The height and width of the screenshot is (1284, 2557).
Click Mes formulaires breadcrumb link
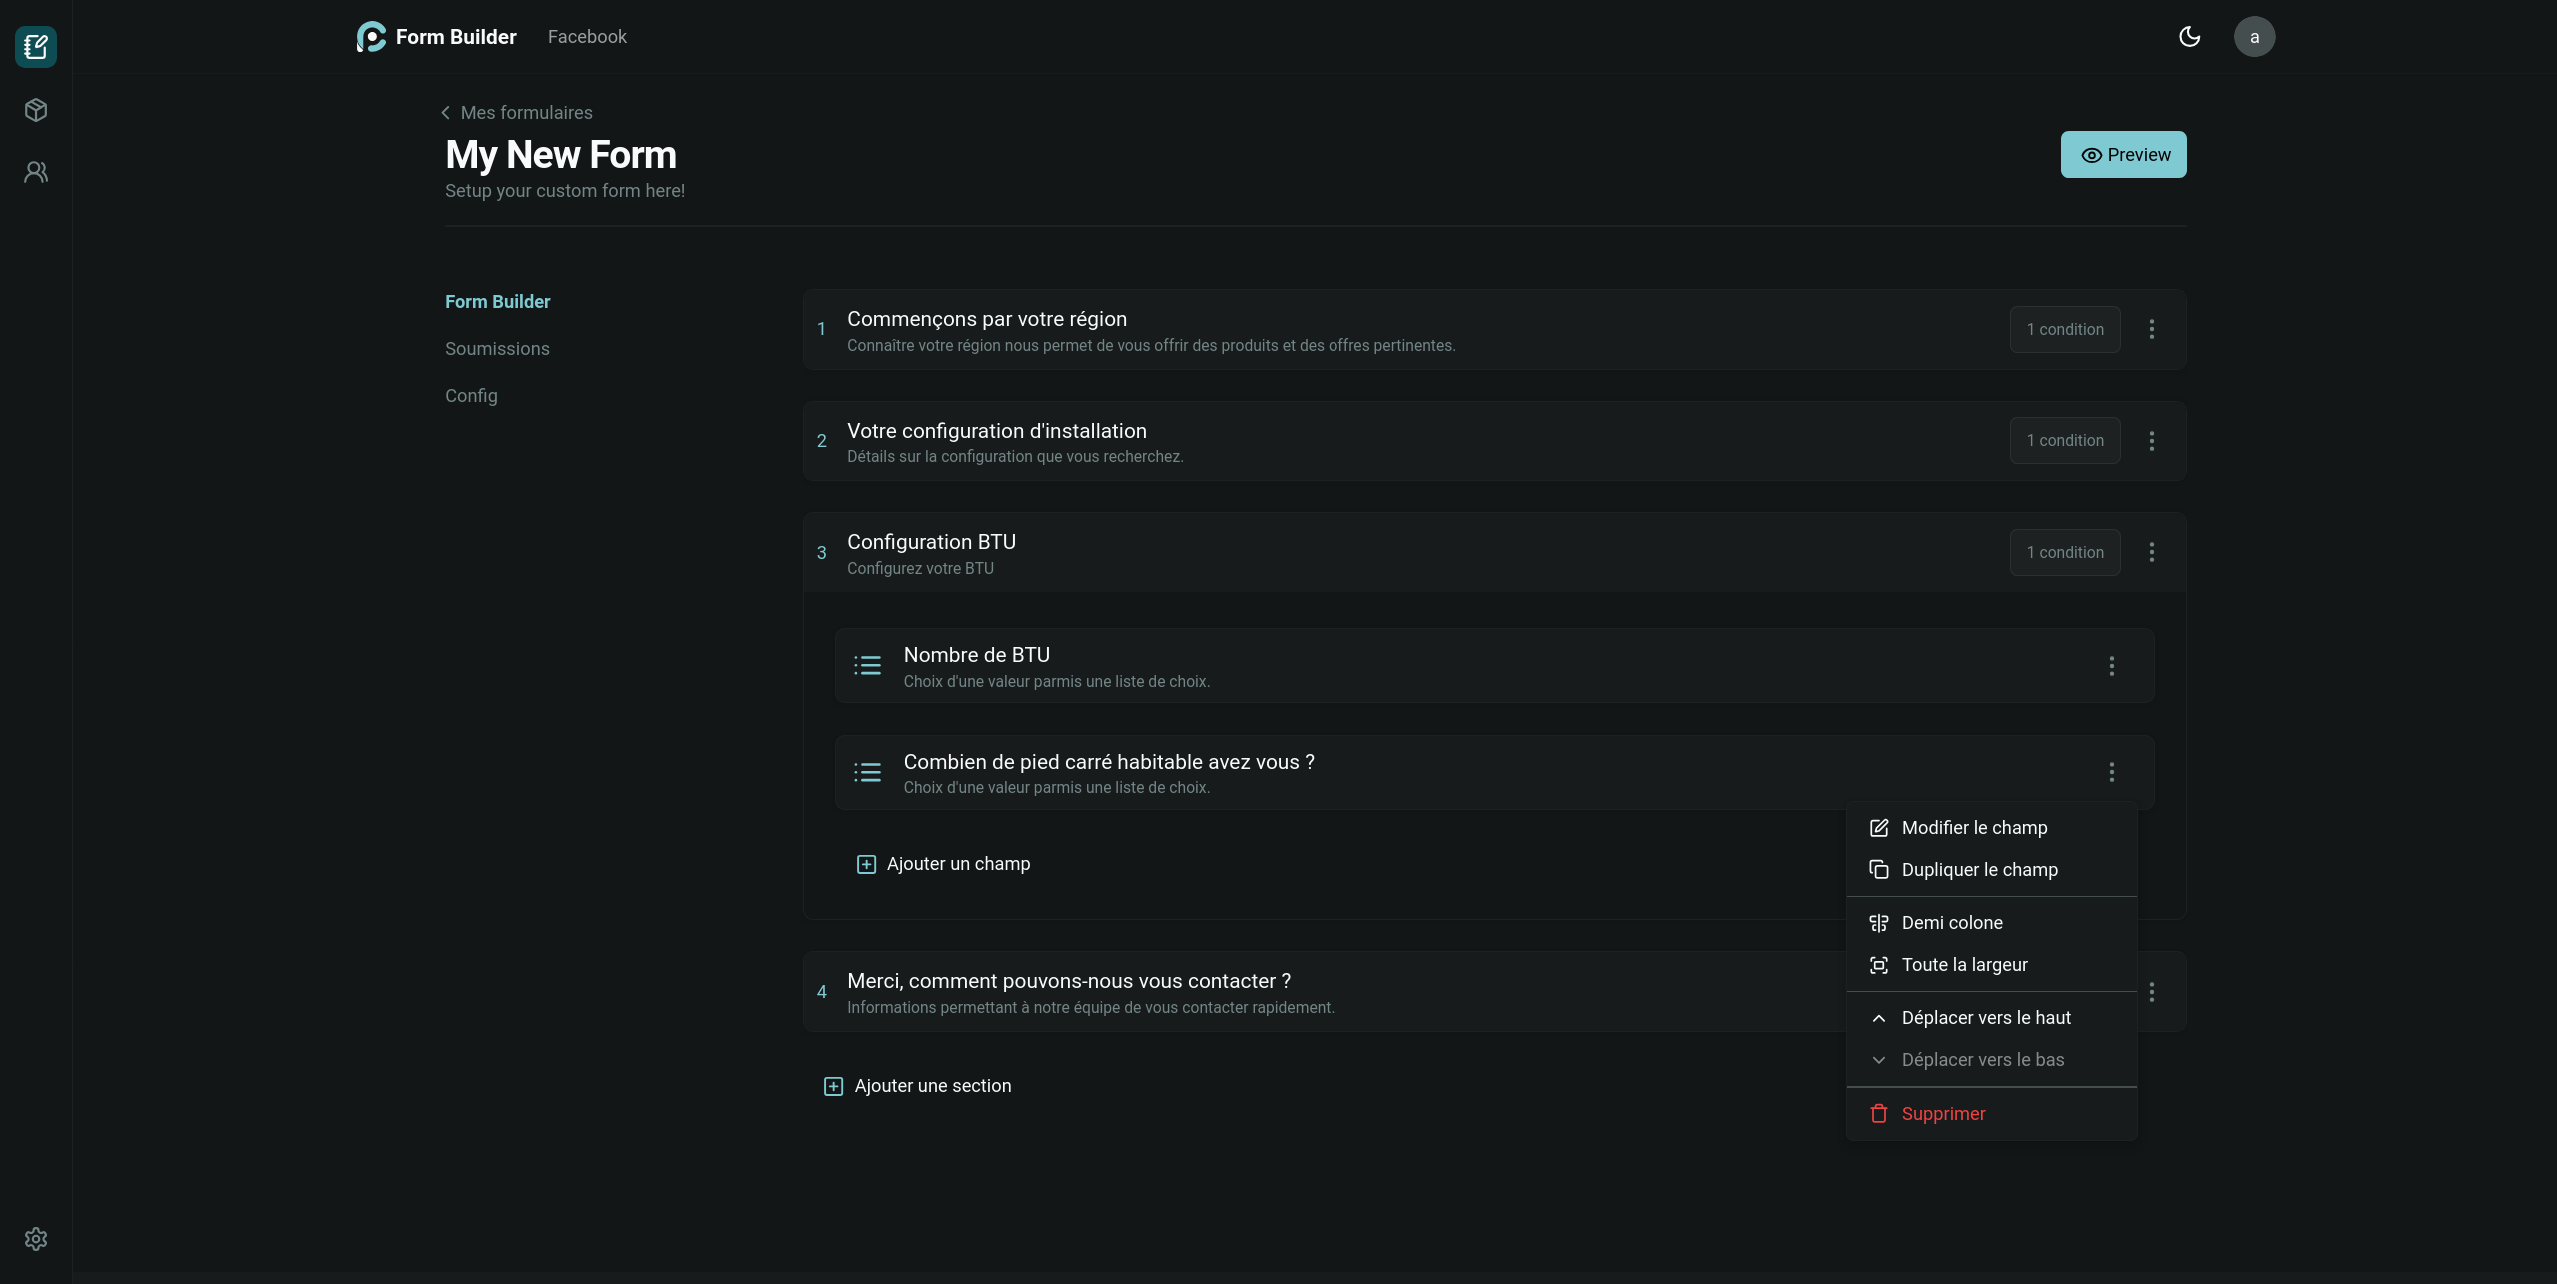point(517,113)
